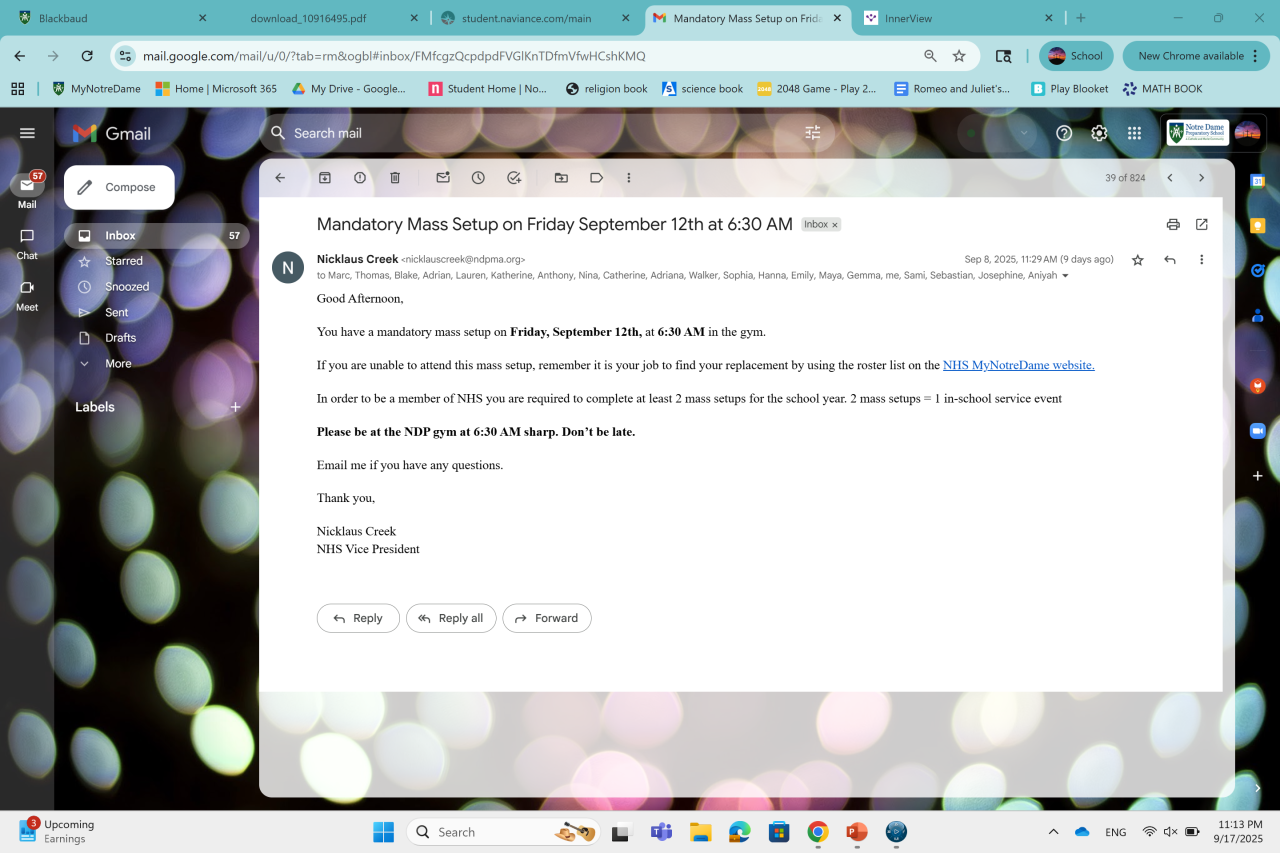Open Gmail Support help icon

pyautogui.click(x=1064, y=133)
